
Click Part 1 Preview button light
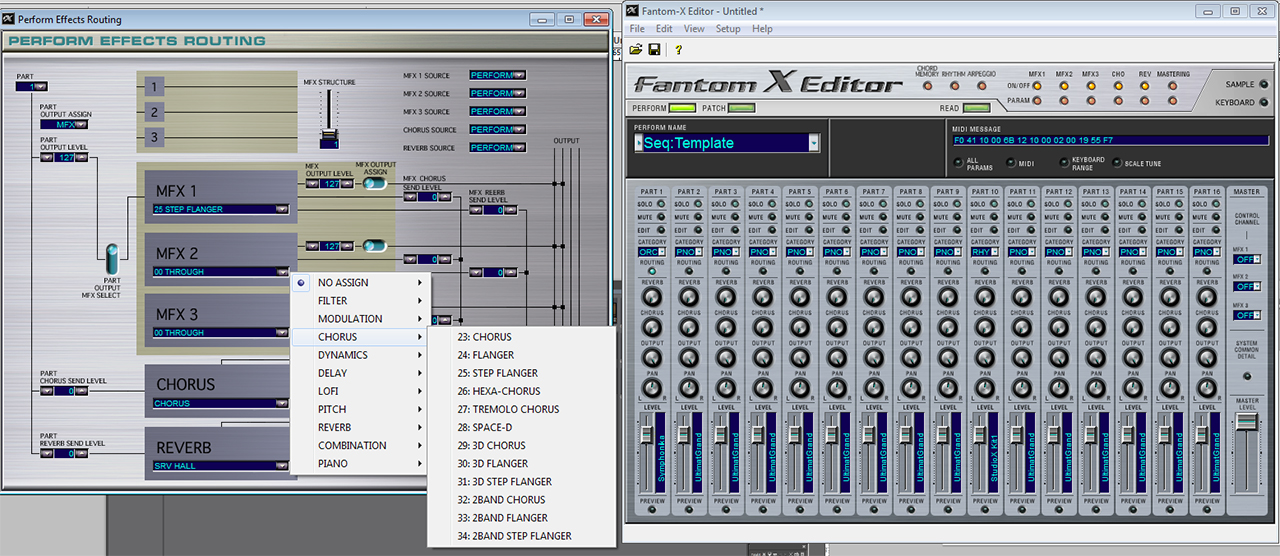point(651,509)
